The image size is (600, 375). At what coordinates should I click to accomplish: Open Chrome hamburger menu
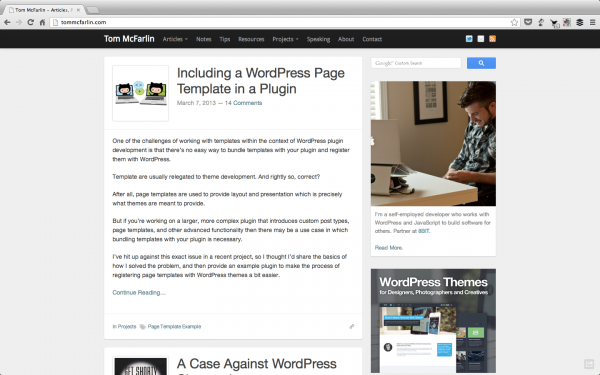point(592,23)
